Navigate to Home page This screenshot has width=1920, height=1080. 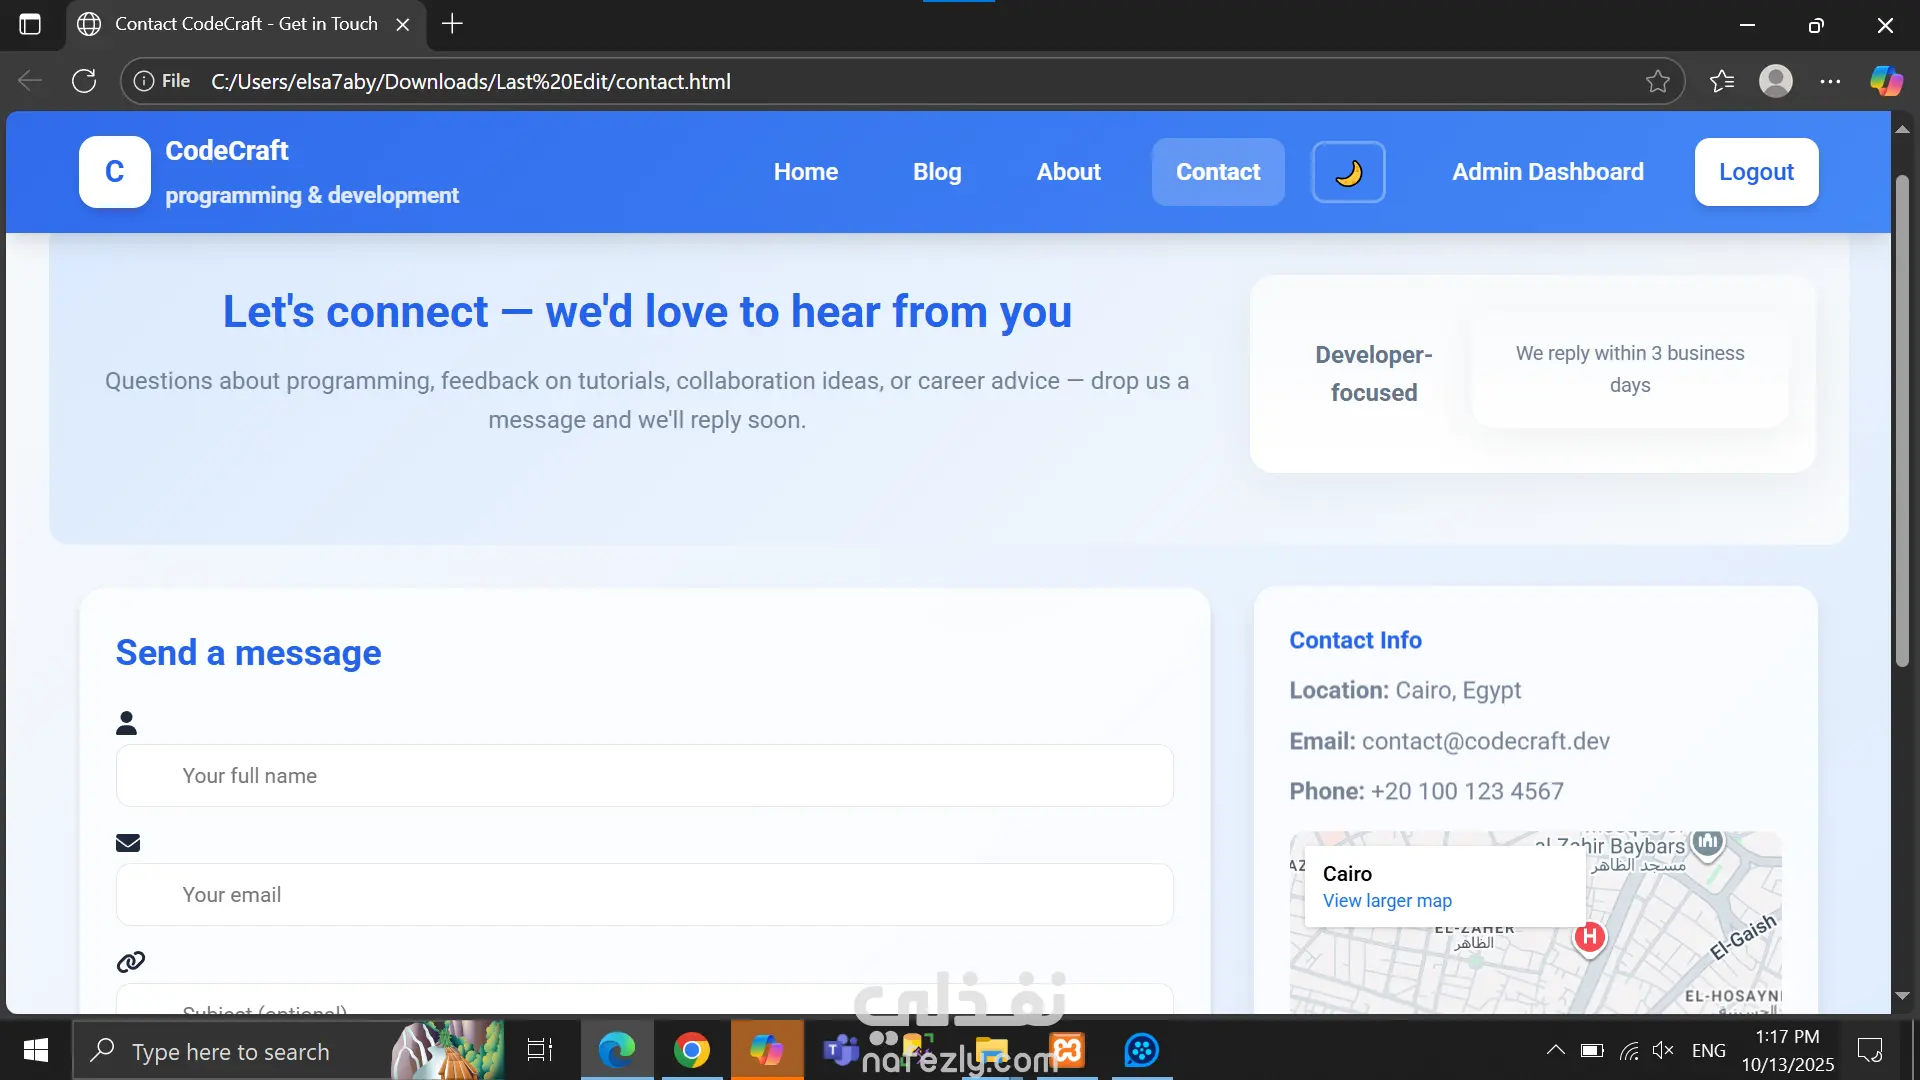tap(805, 172)
